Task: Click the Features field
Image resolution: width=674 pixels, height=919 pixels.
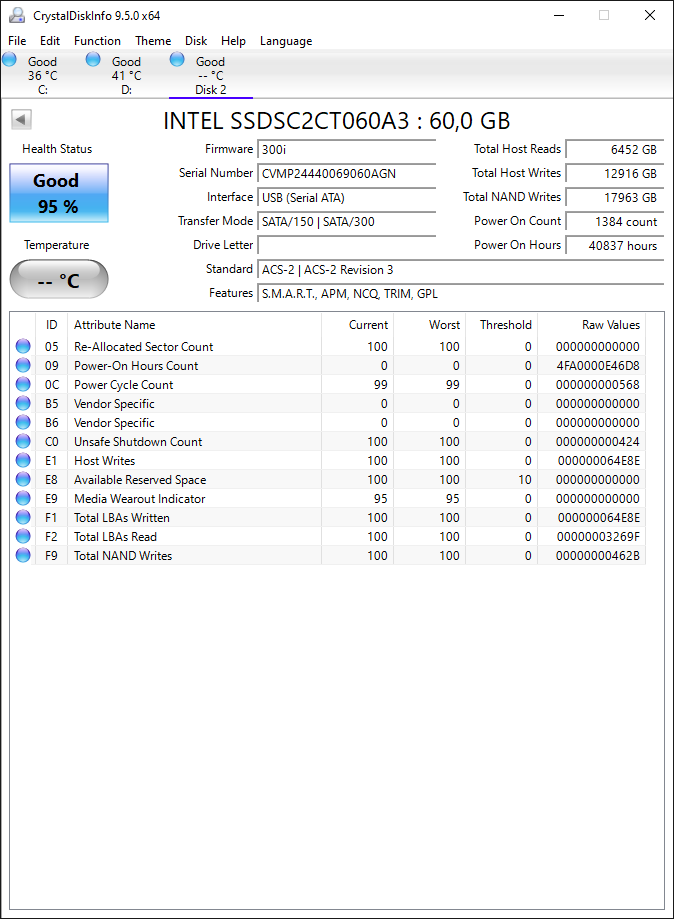Action: point(460,294)
